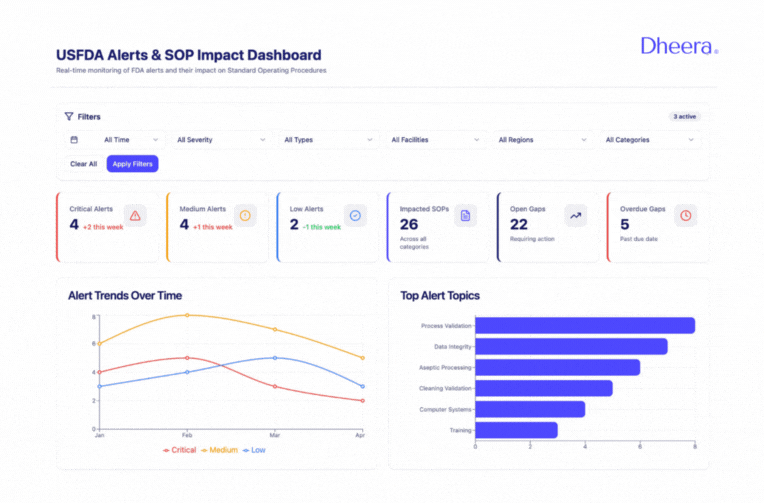Click the Overdue Gaps clock icon
The image size is (764, 503).
click(685, 215)
